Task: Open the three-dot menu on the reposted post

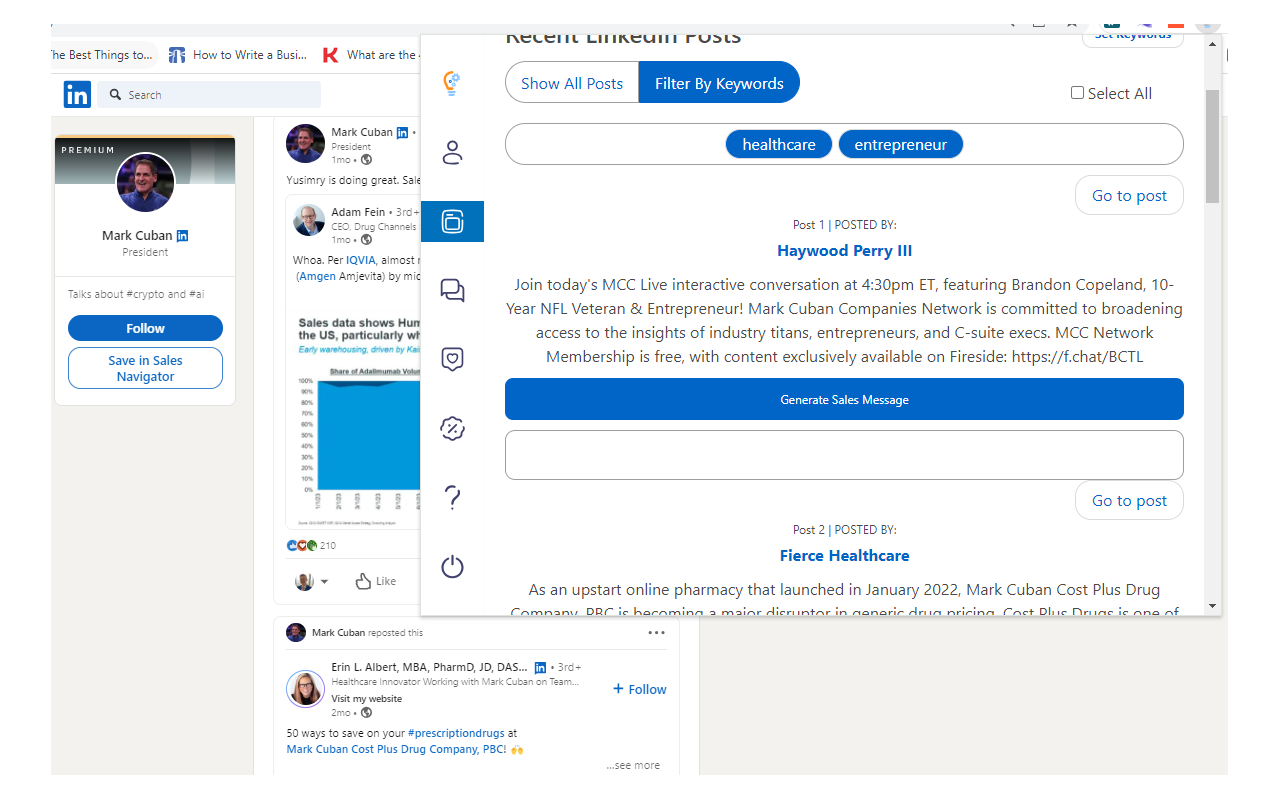Action: (656, 632)
